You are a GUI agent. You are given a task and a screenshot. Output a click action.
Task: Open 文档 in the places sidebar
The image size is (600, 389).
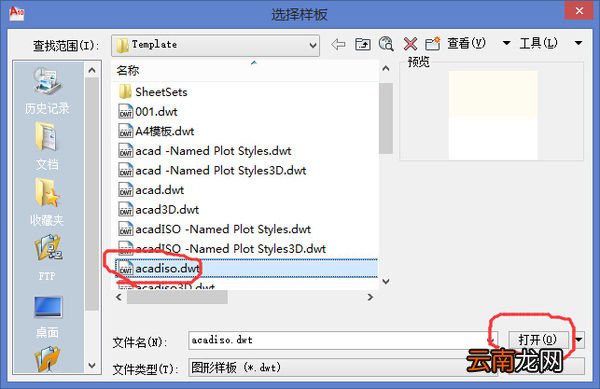pyautogui.click(x=47, y=146)
